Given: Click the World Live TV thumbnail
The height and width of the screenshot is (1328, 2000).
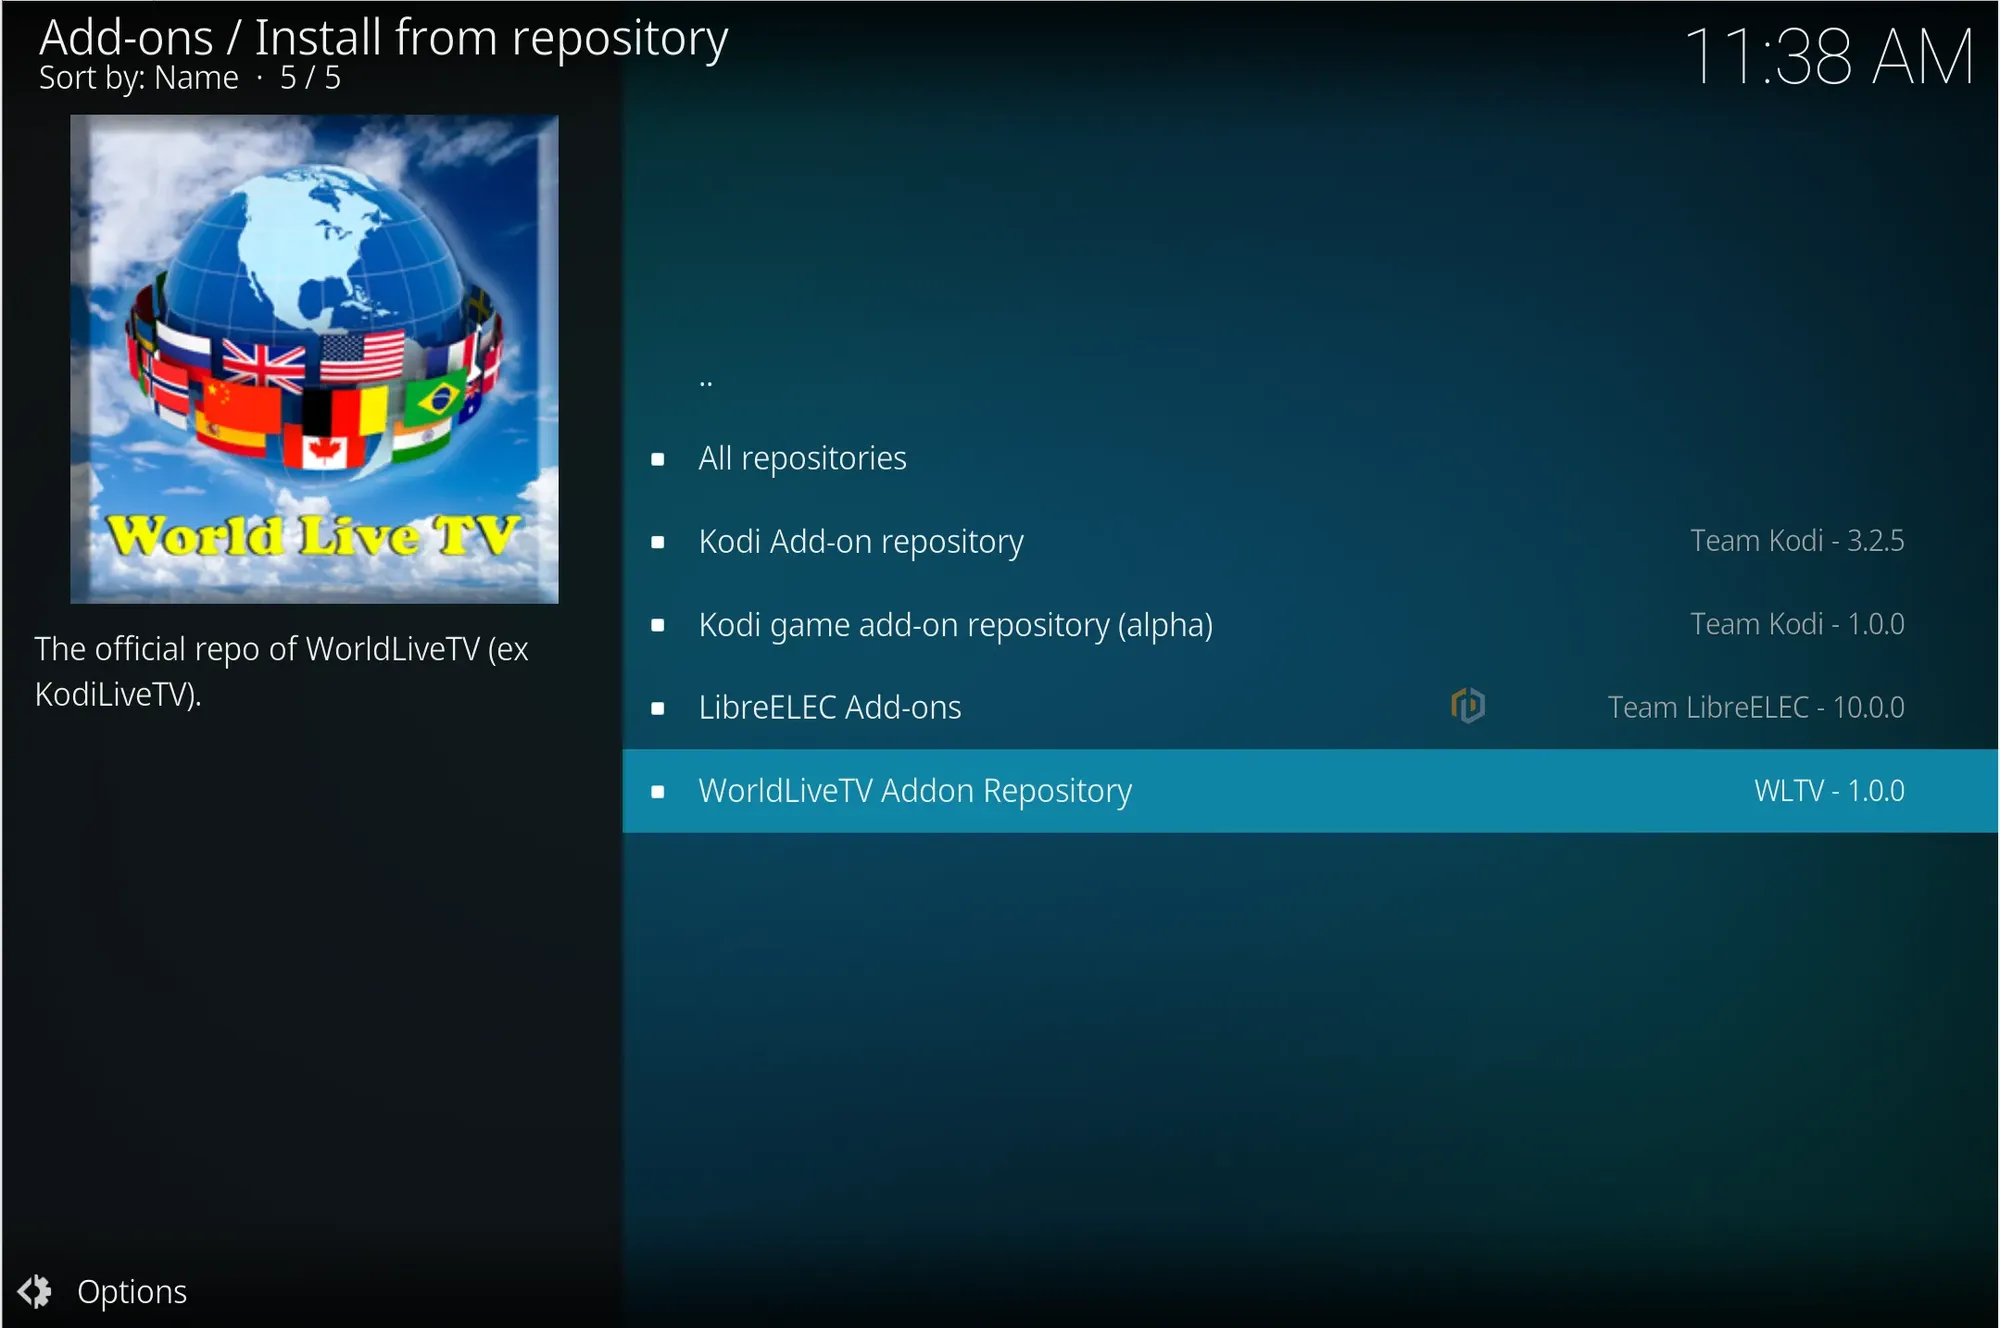Looking at the screenshot, I should pyautogui.click(x=314, y=359).
